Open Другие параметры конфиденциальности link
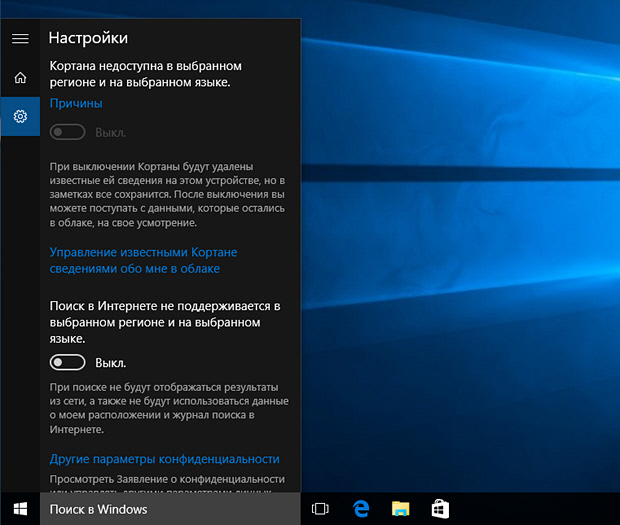This screenshot has width=620, height=525. tap(164, 459)
